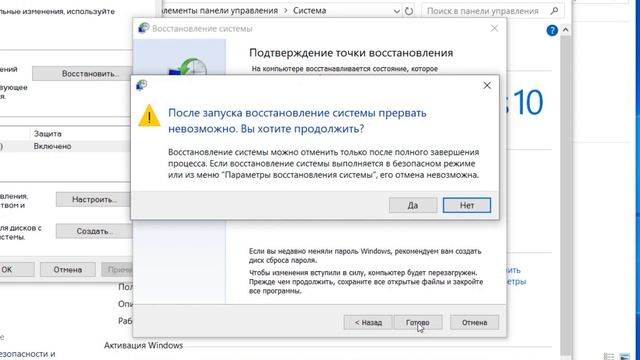
Task: Click the search magnifier icon
Action: tap(554, 11)
